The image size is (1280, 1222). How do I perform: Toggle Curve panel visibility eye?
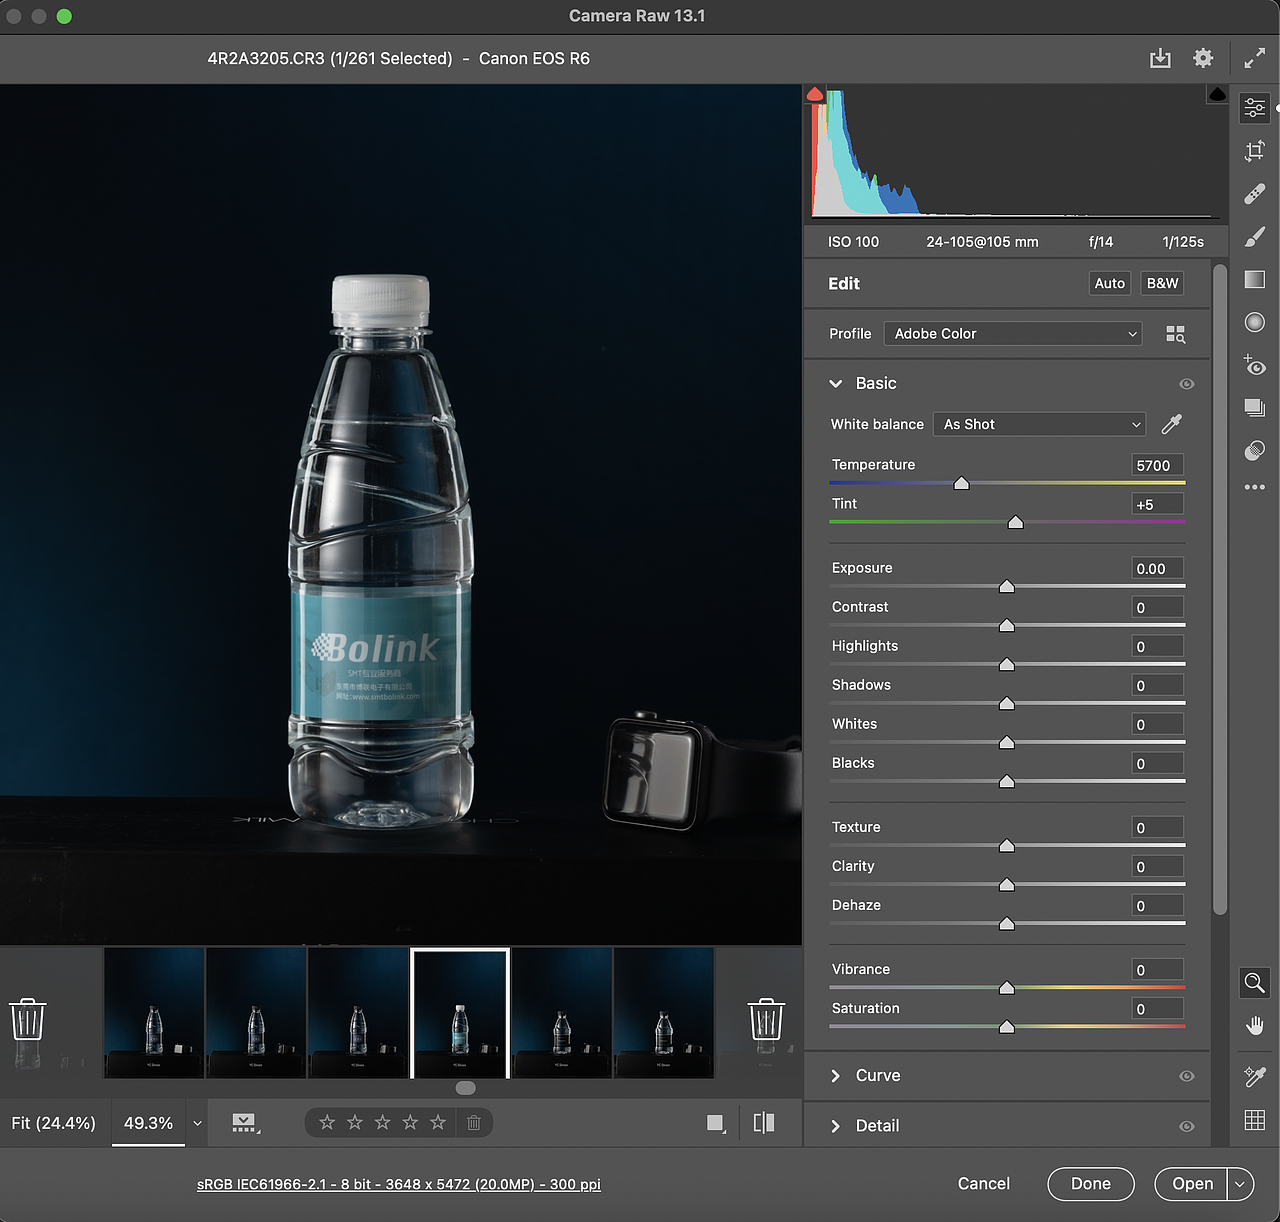(1187, 1076)
